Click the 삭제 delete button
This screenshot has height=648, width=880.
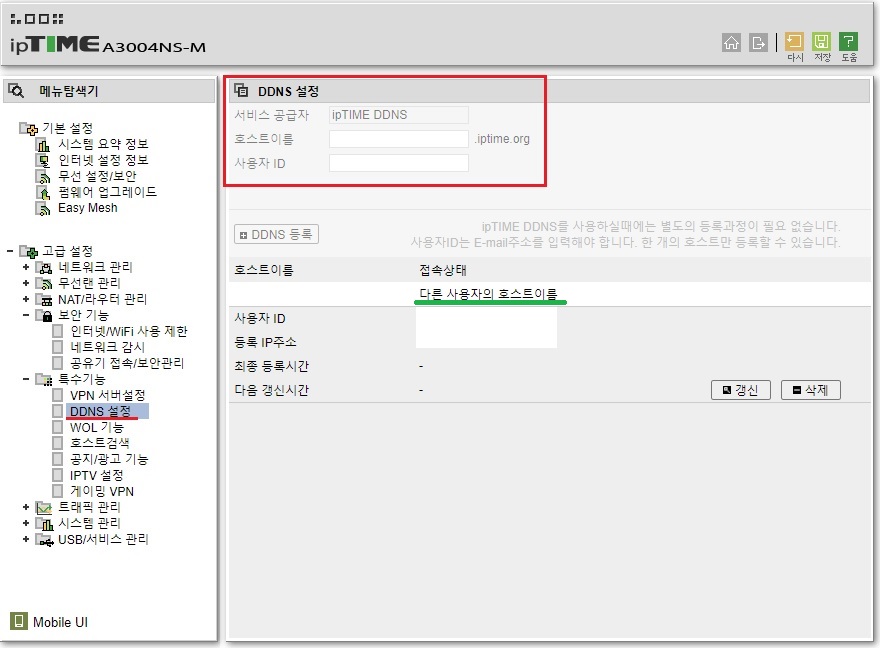point(810,390)
